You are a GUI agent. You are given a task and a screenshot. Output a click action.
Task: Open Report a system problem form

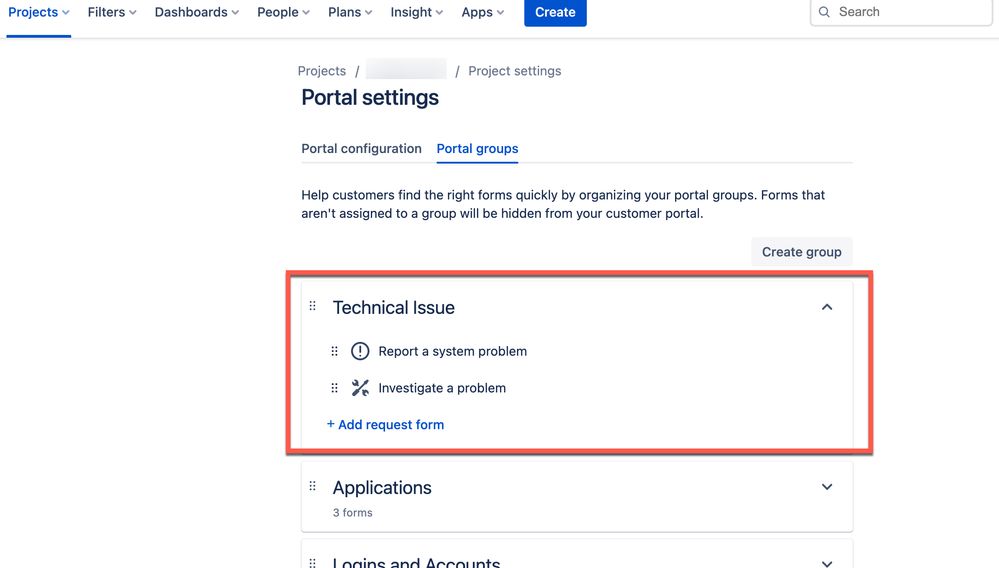tap(452, 351)
